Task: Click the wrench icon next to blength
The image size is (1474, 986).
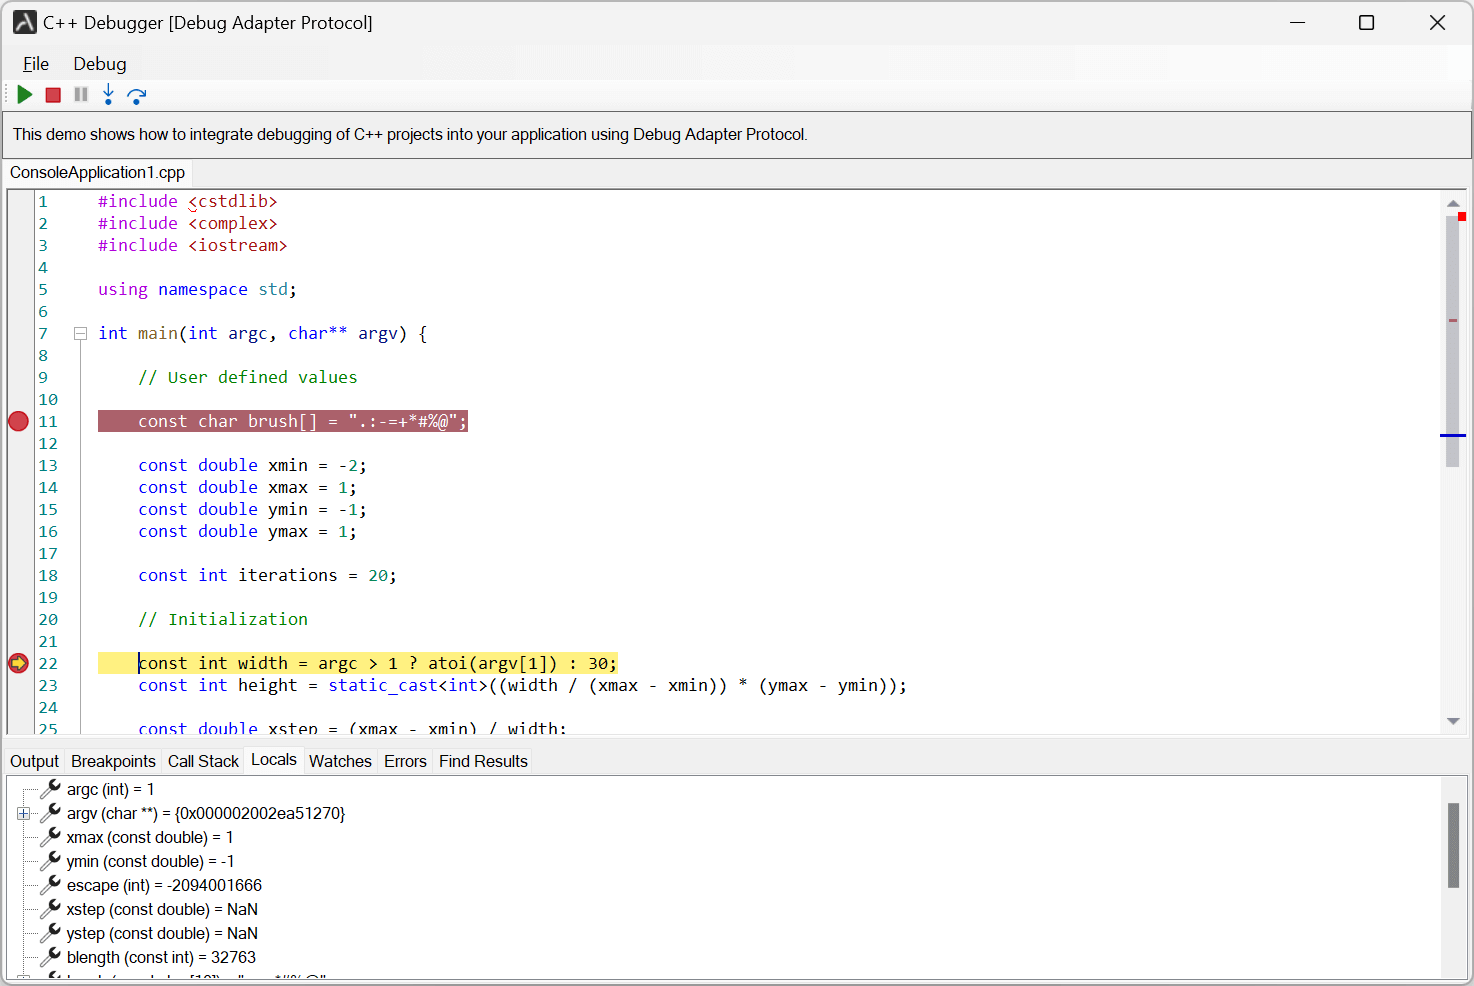Action: click(50, 957)
